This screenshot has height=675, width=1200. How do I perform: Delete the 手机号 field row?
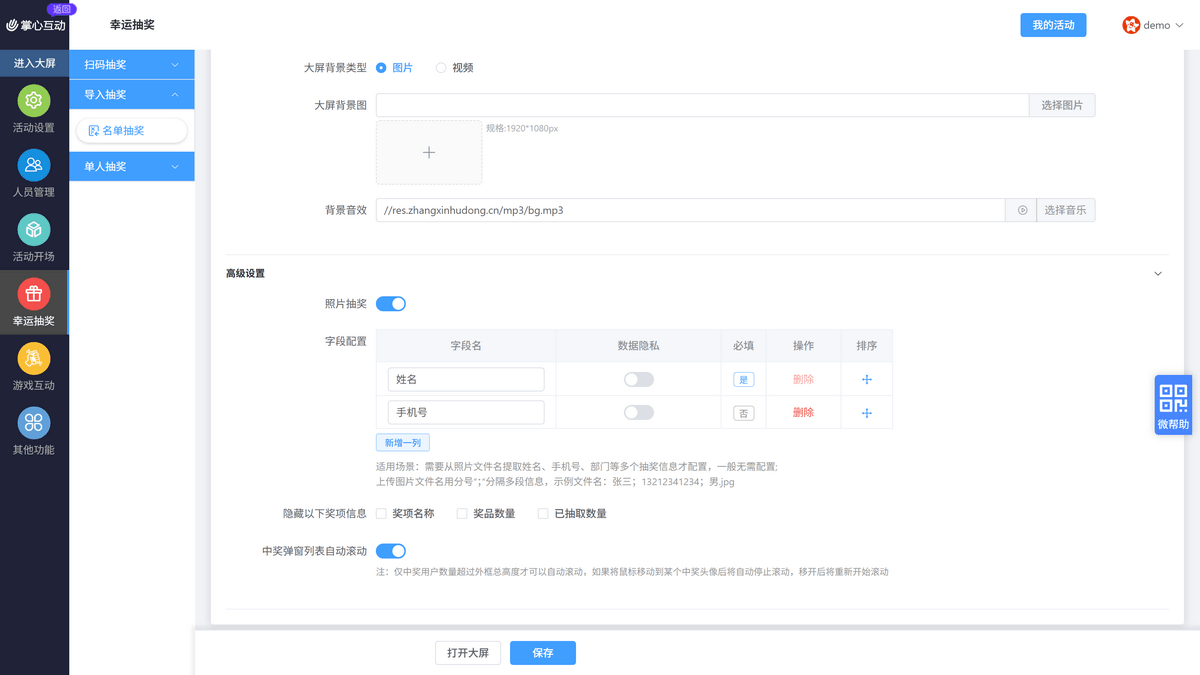coord(803,413)
